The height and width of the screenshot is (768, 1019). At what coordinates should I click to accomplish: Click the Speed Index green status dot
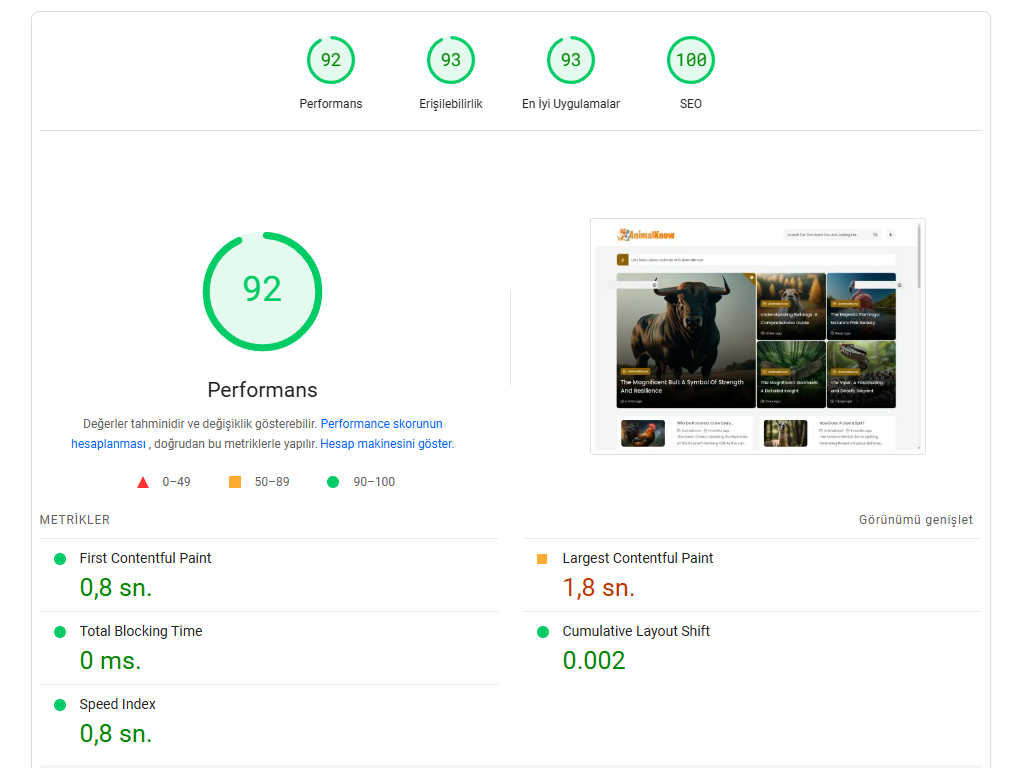tap(60, 705)
